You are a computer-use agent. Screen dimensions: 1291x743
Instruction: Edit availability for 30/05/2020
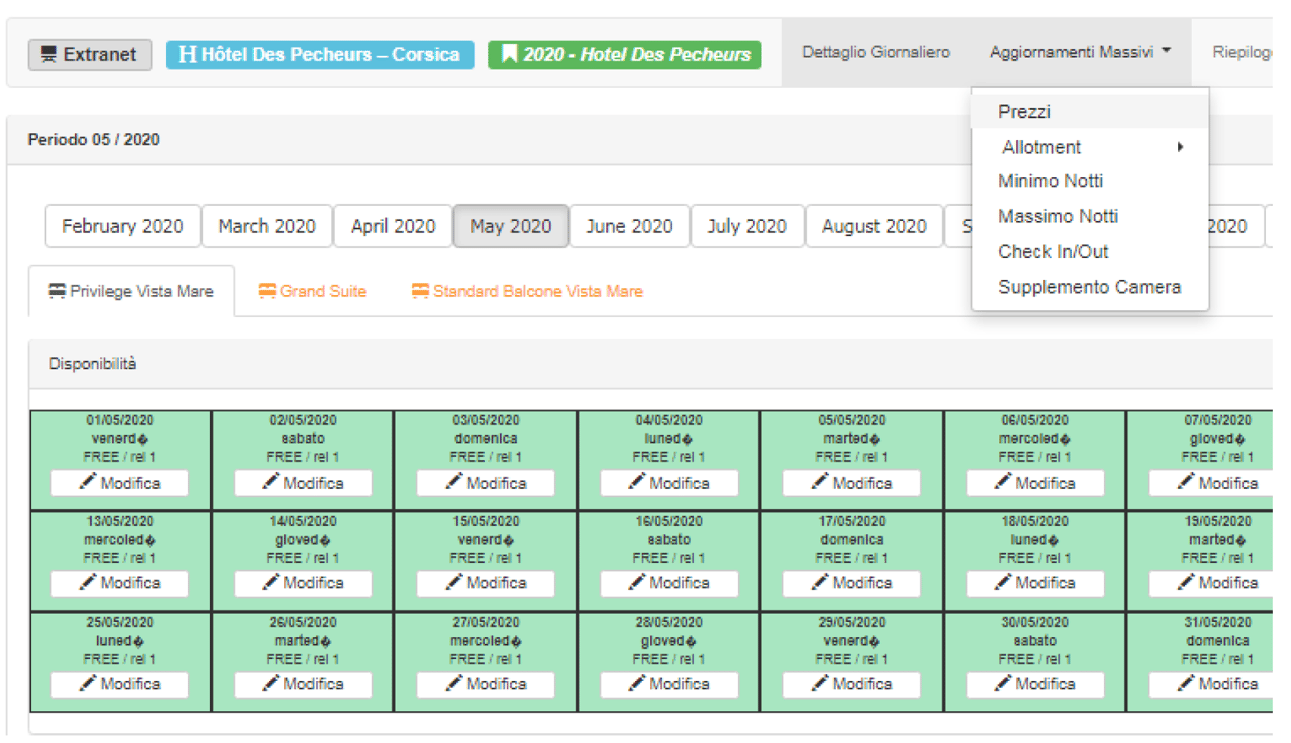click(x=1035, y=684)
